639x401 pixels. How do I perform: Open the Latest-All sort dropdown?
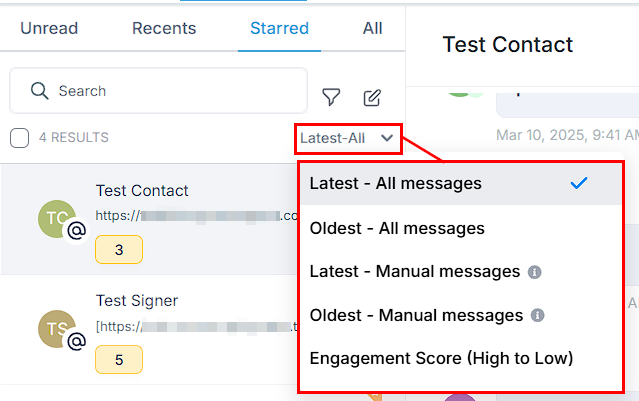pyautogui.click(x=348, y=139)
